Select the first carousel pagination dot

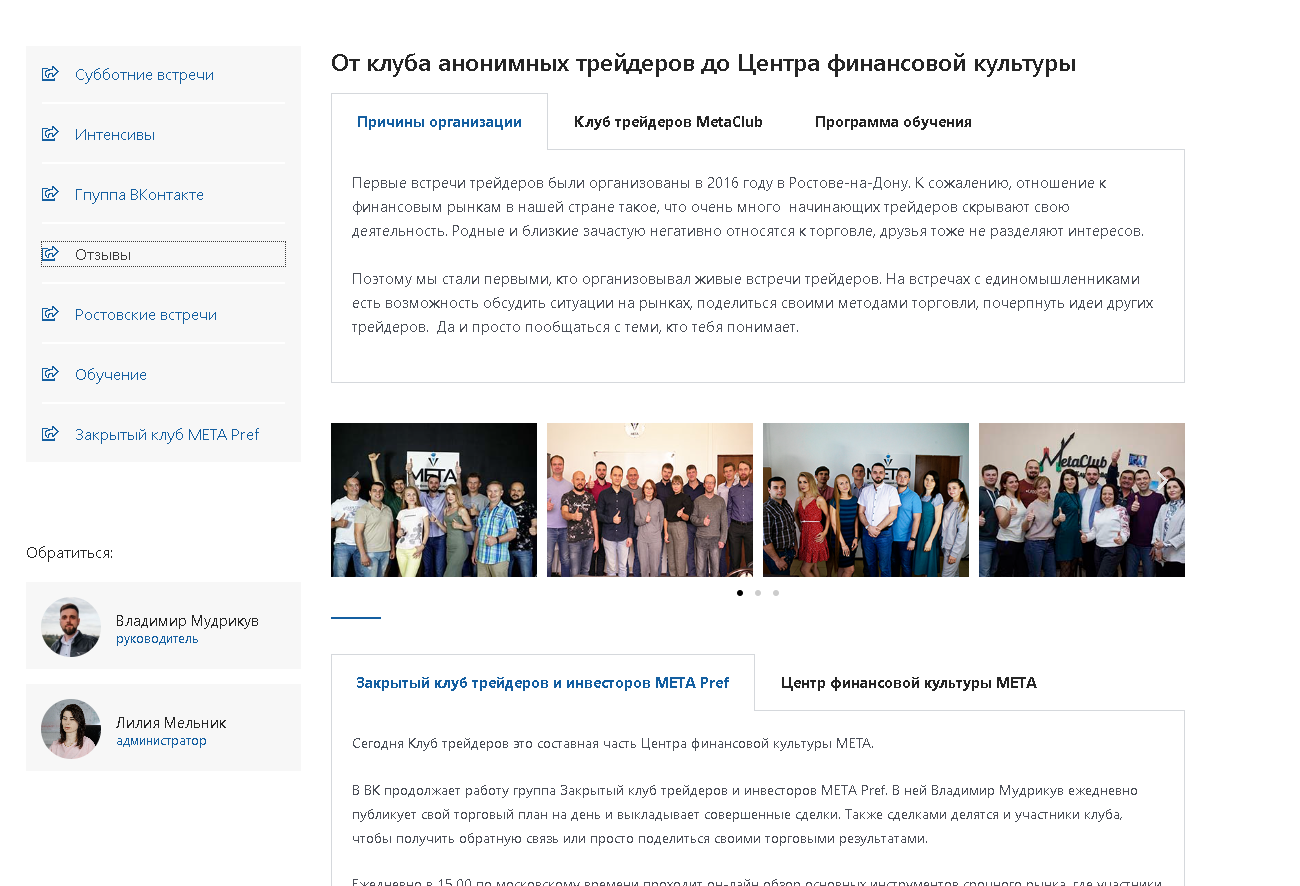click(x=740, y=593)
